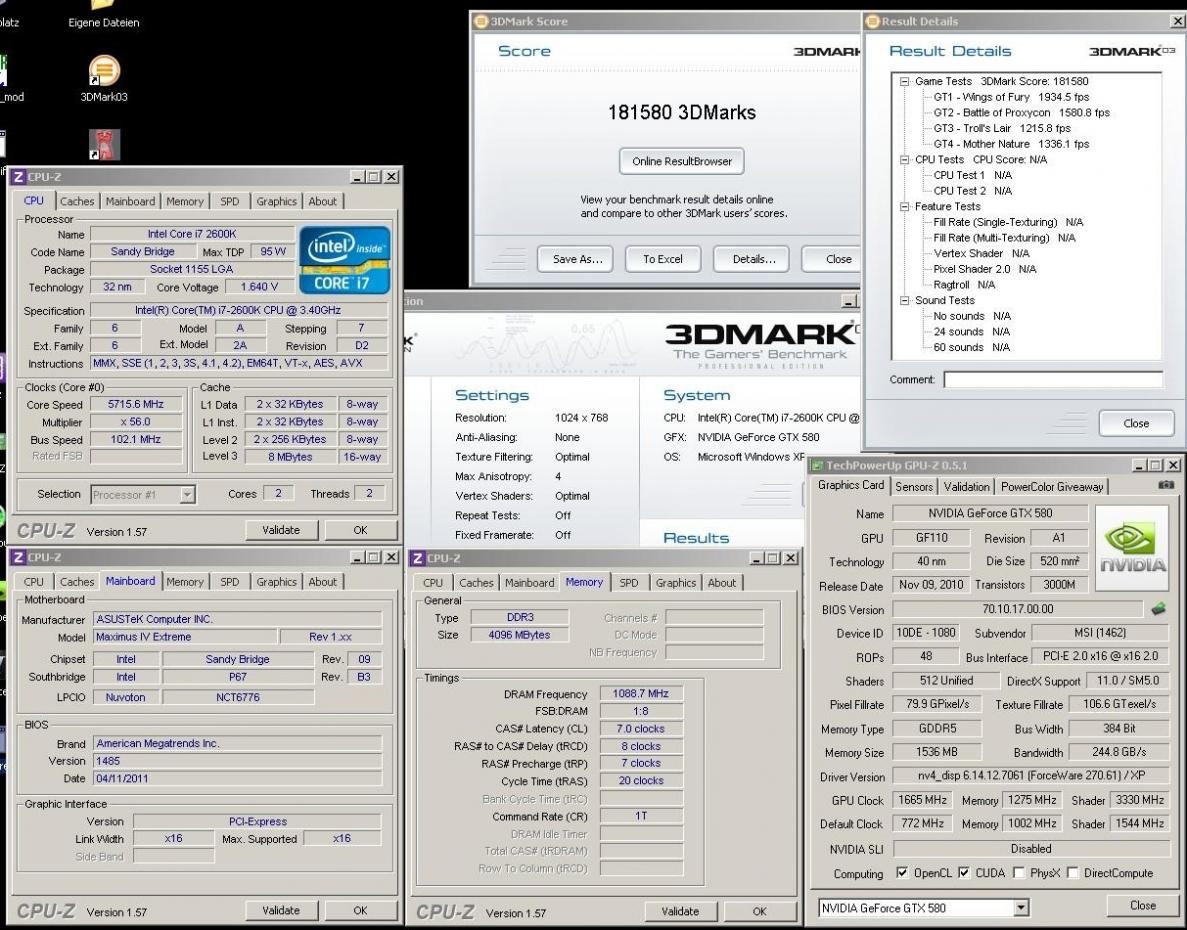Open the Caches tab in top CPU-Z
Image resolution: width=1187 pixels, height=930 pixels.
(x=78, y=201)
